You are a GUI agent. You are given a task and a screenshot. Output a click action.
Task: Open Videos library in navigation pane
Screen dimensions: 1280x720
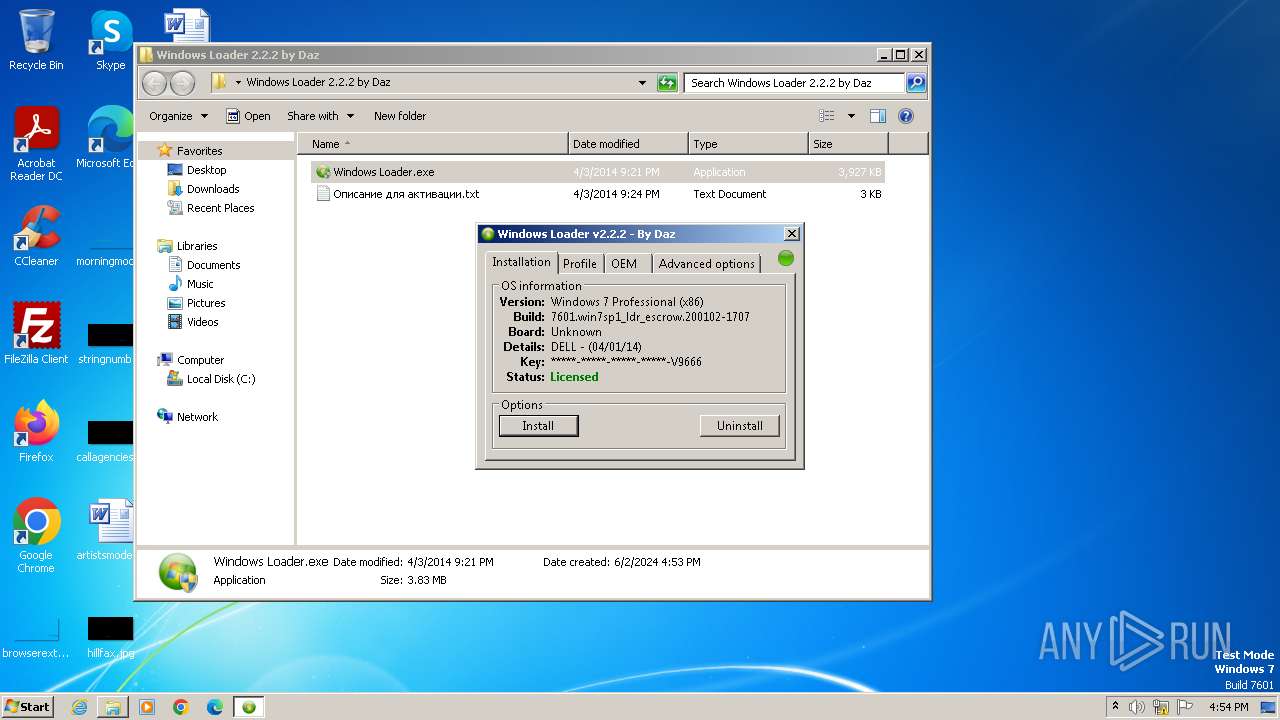coord(202,322)
